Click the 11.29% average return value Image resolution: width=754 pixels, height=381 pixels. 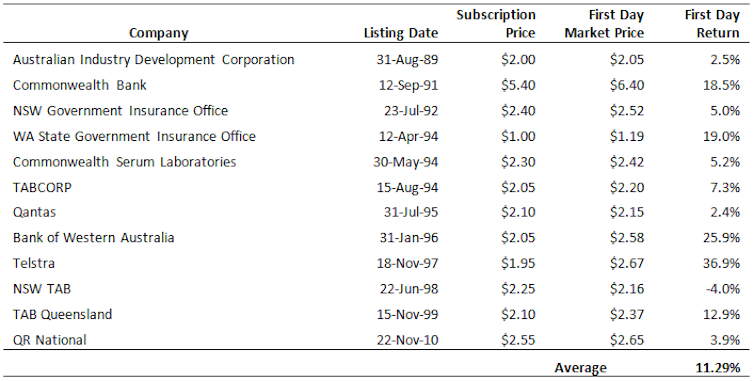click(717, 368)
